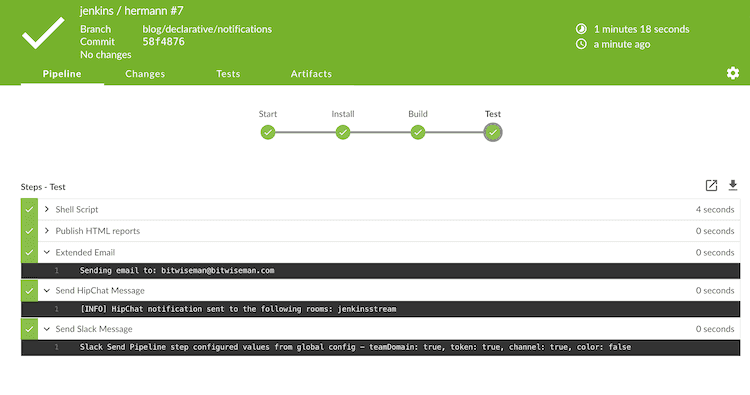Collapse the Send Slack Message step

(46, 329)
